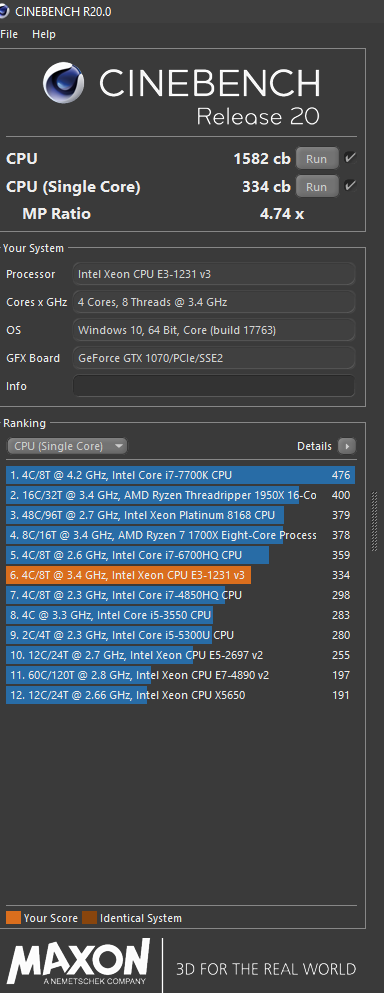Toggle the CPU (Single Core) test checkbox
This screenshot has height=993, width=384.
tap(350, 186)
